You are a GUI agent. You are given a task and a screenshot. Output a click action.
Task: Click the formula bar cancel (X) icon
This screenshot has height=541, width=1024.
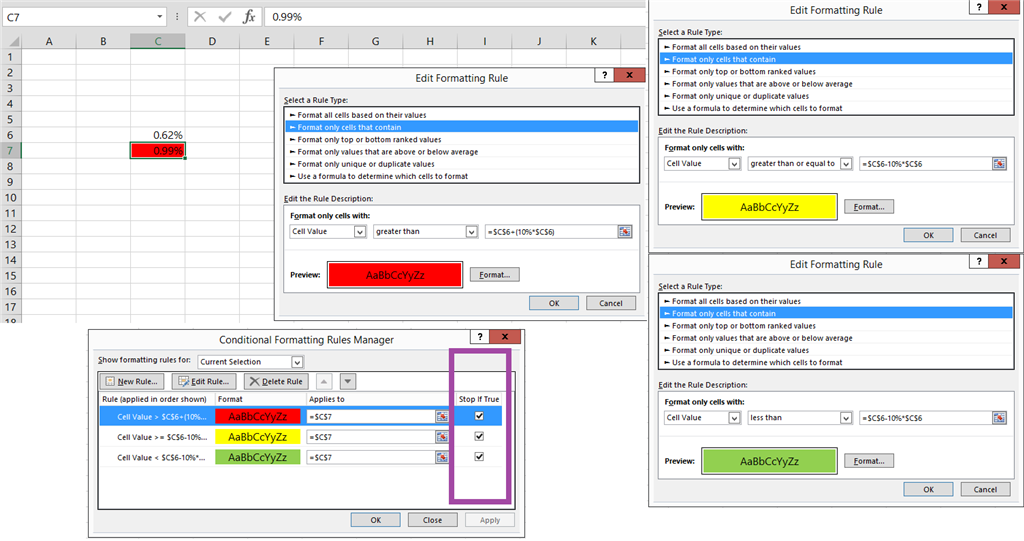[x=200, y=17]
